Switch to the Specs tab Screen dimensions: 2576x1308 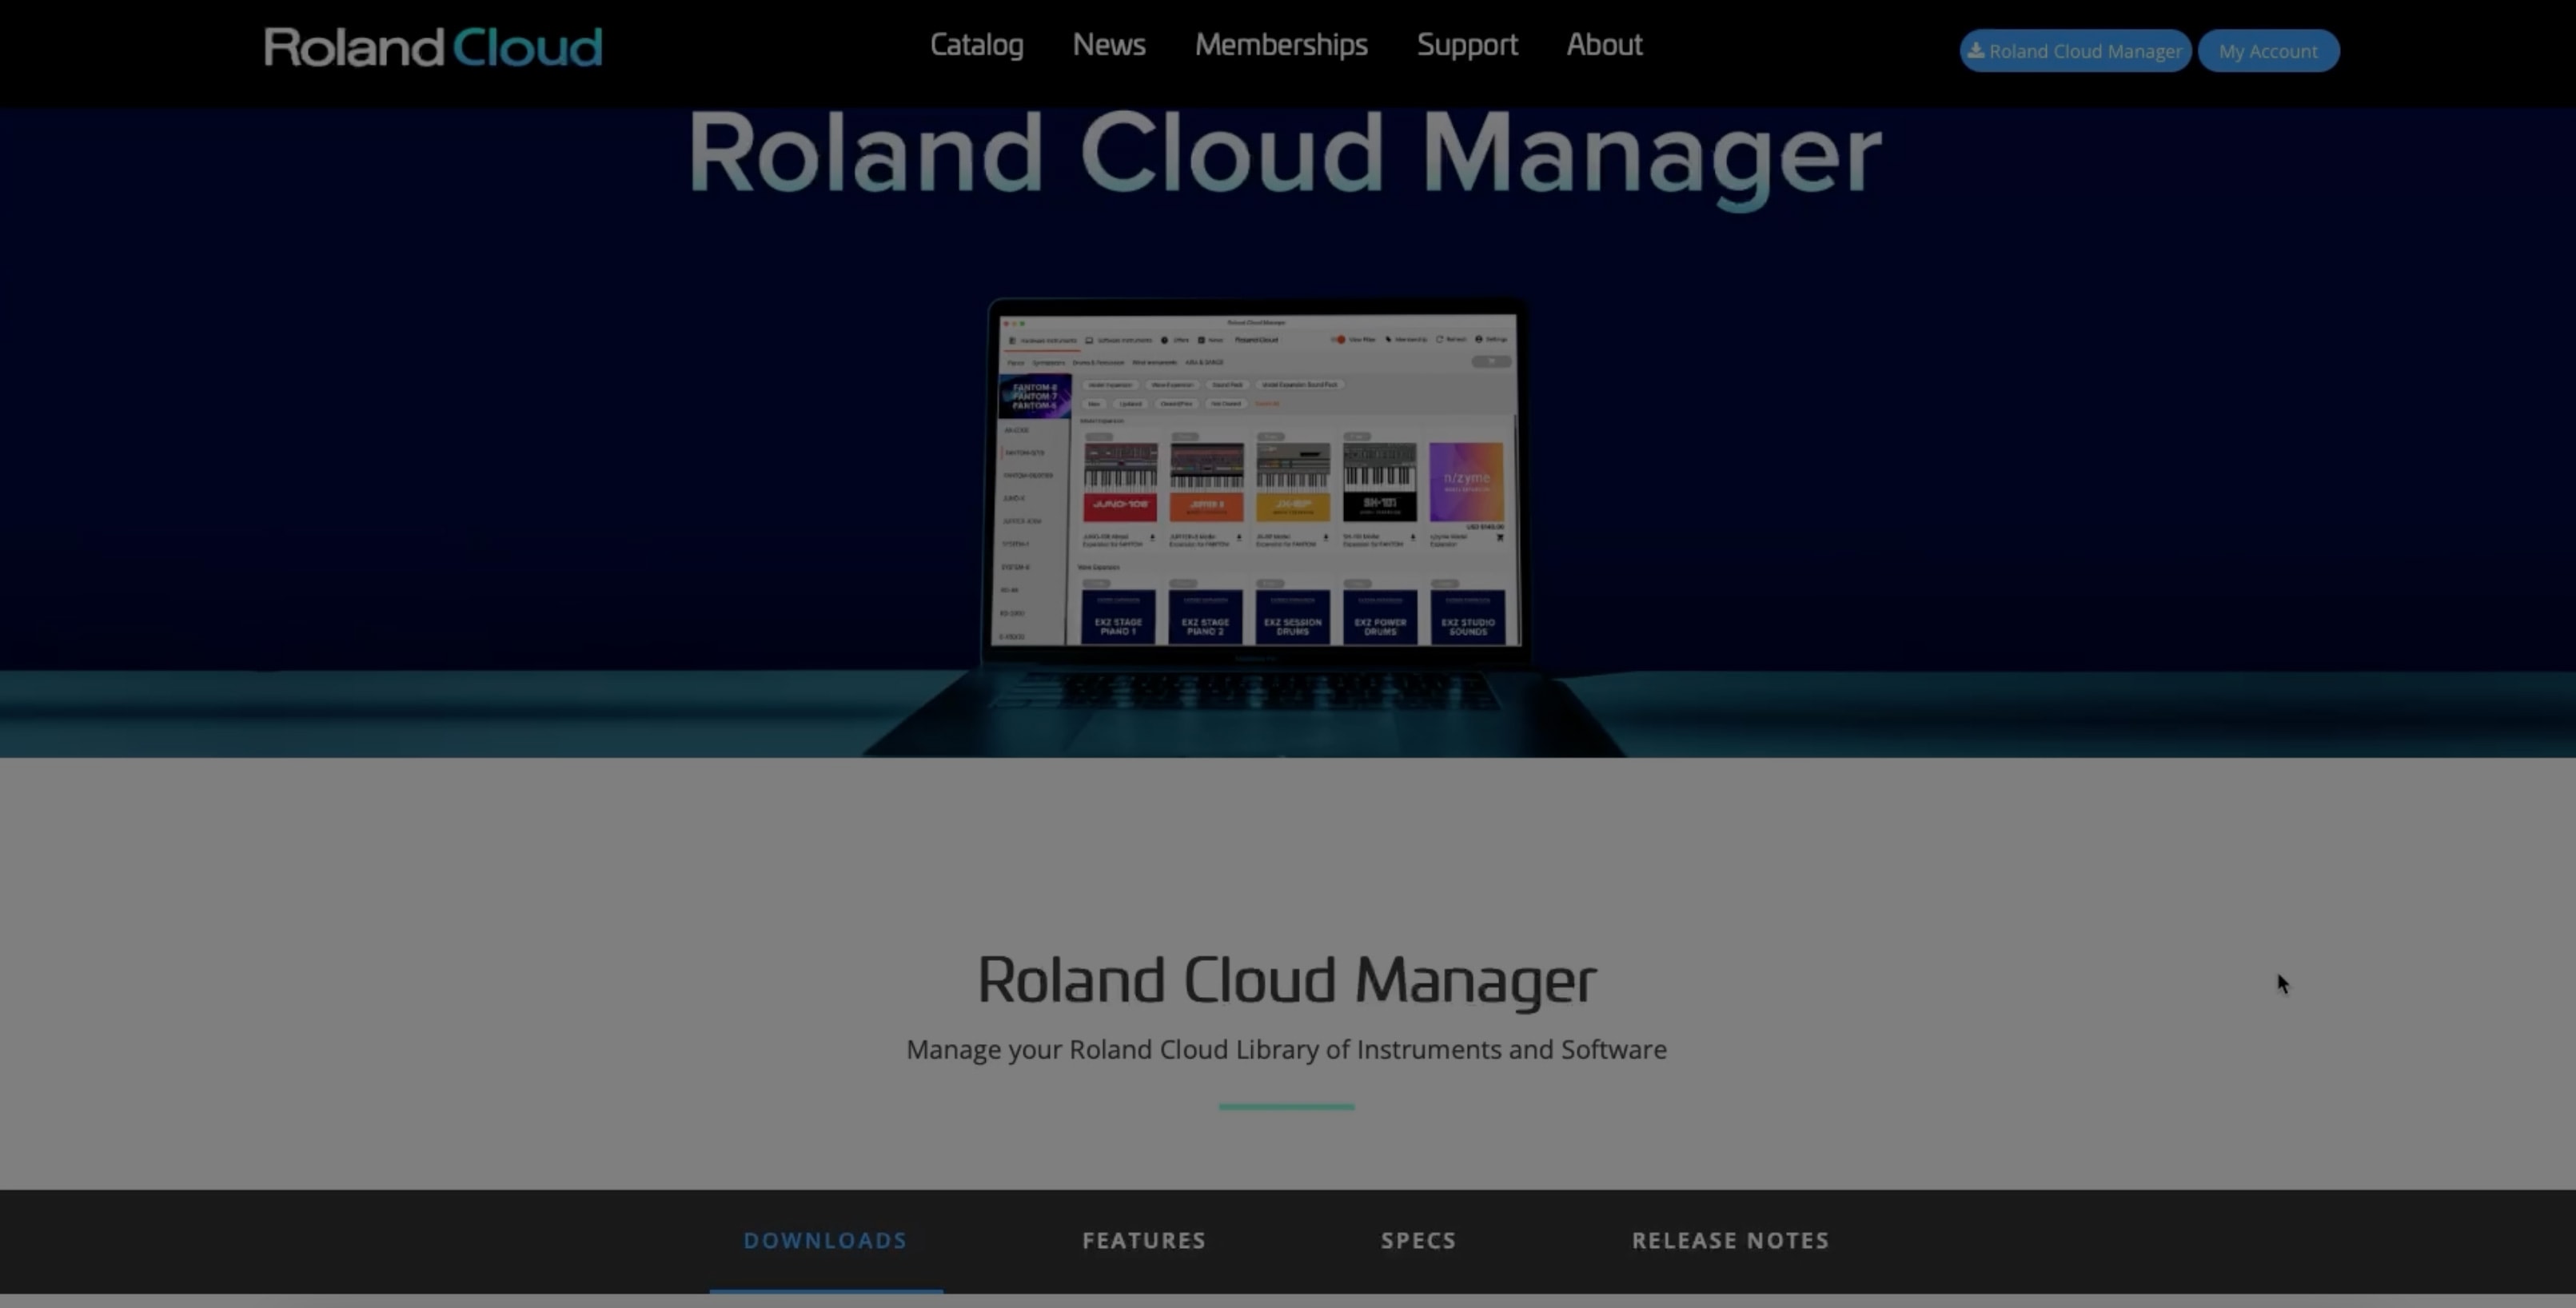coord(1418,1240)
